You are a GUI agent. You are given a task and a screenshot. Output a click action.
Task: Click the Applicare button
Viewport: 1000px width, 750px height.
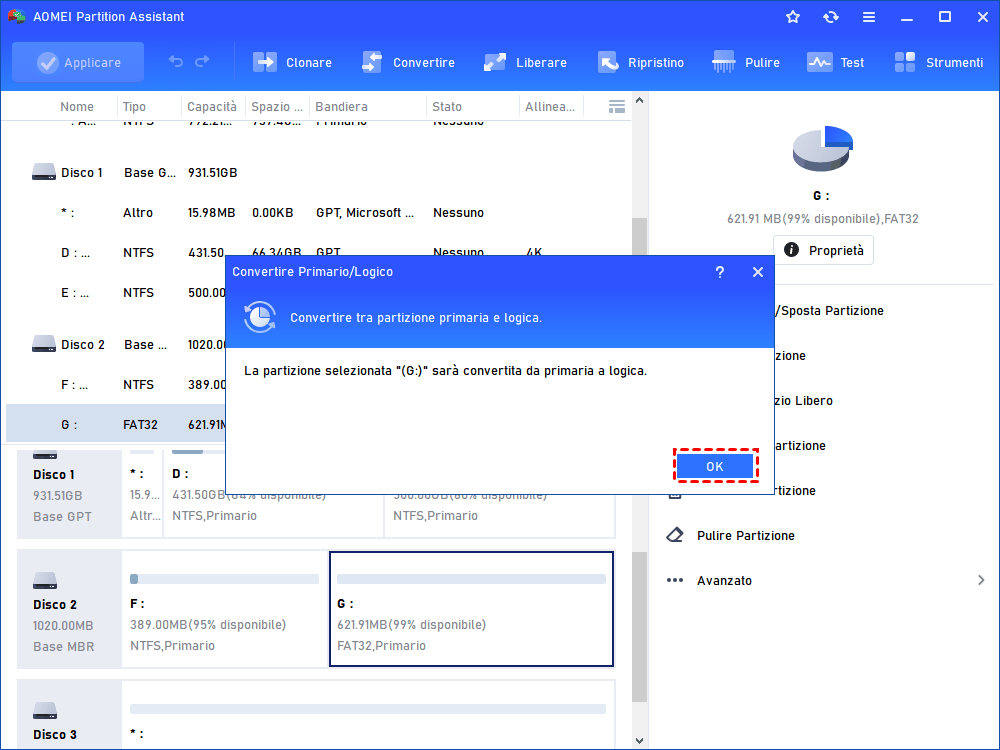(x=78, y=62)
